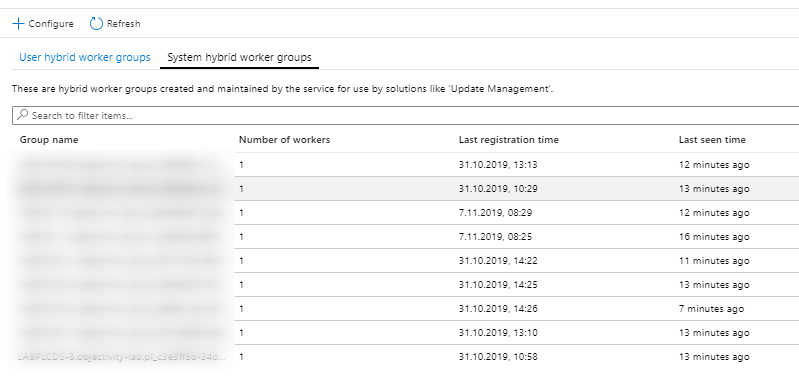Select registration time 7.11.2019, 08:25
Screen dimensions: 799x376
click(495, 236)
